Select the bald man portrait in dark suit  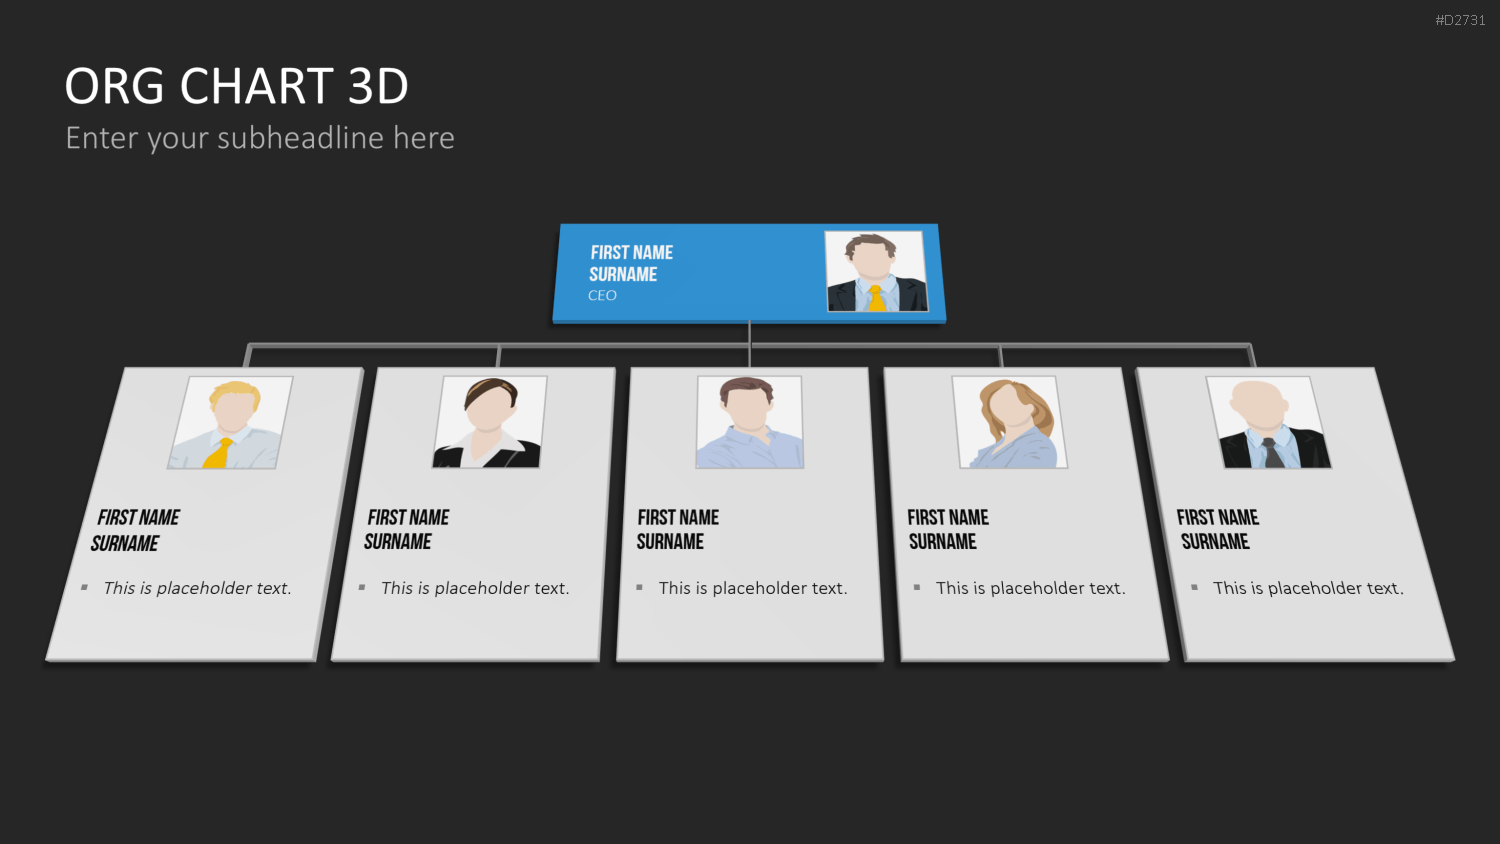(1269, 422)
